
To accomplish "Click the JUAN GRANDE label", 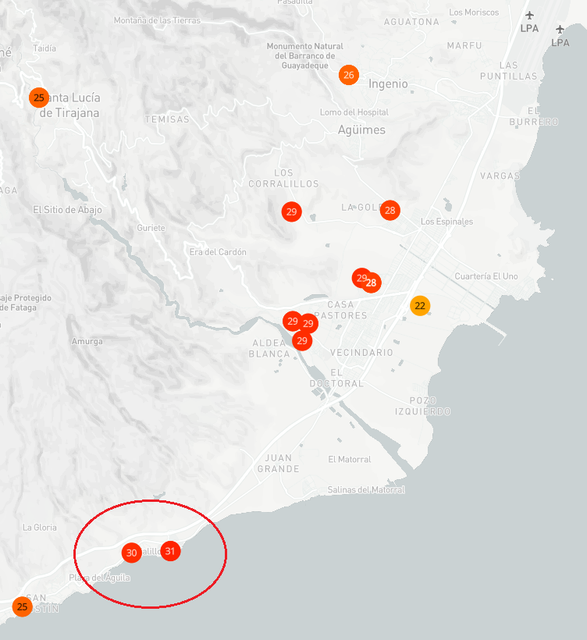I will coord(278,463).
